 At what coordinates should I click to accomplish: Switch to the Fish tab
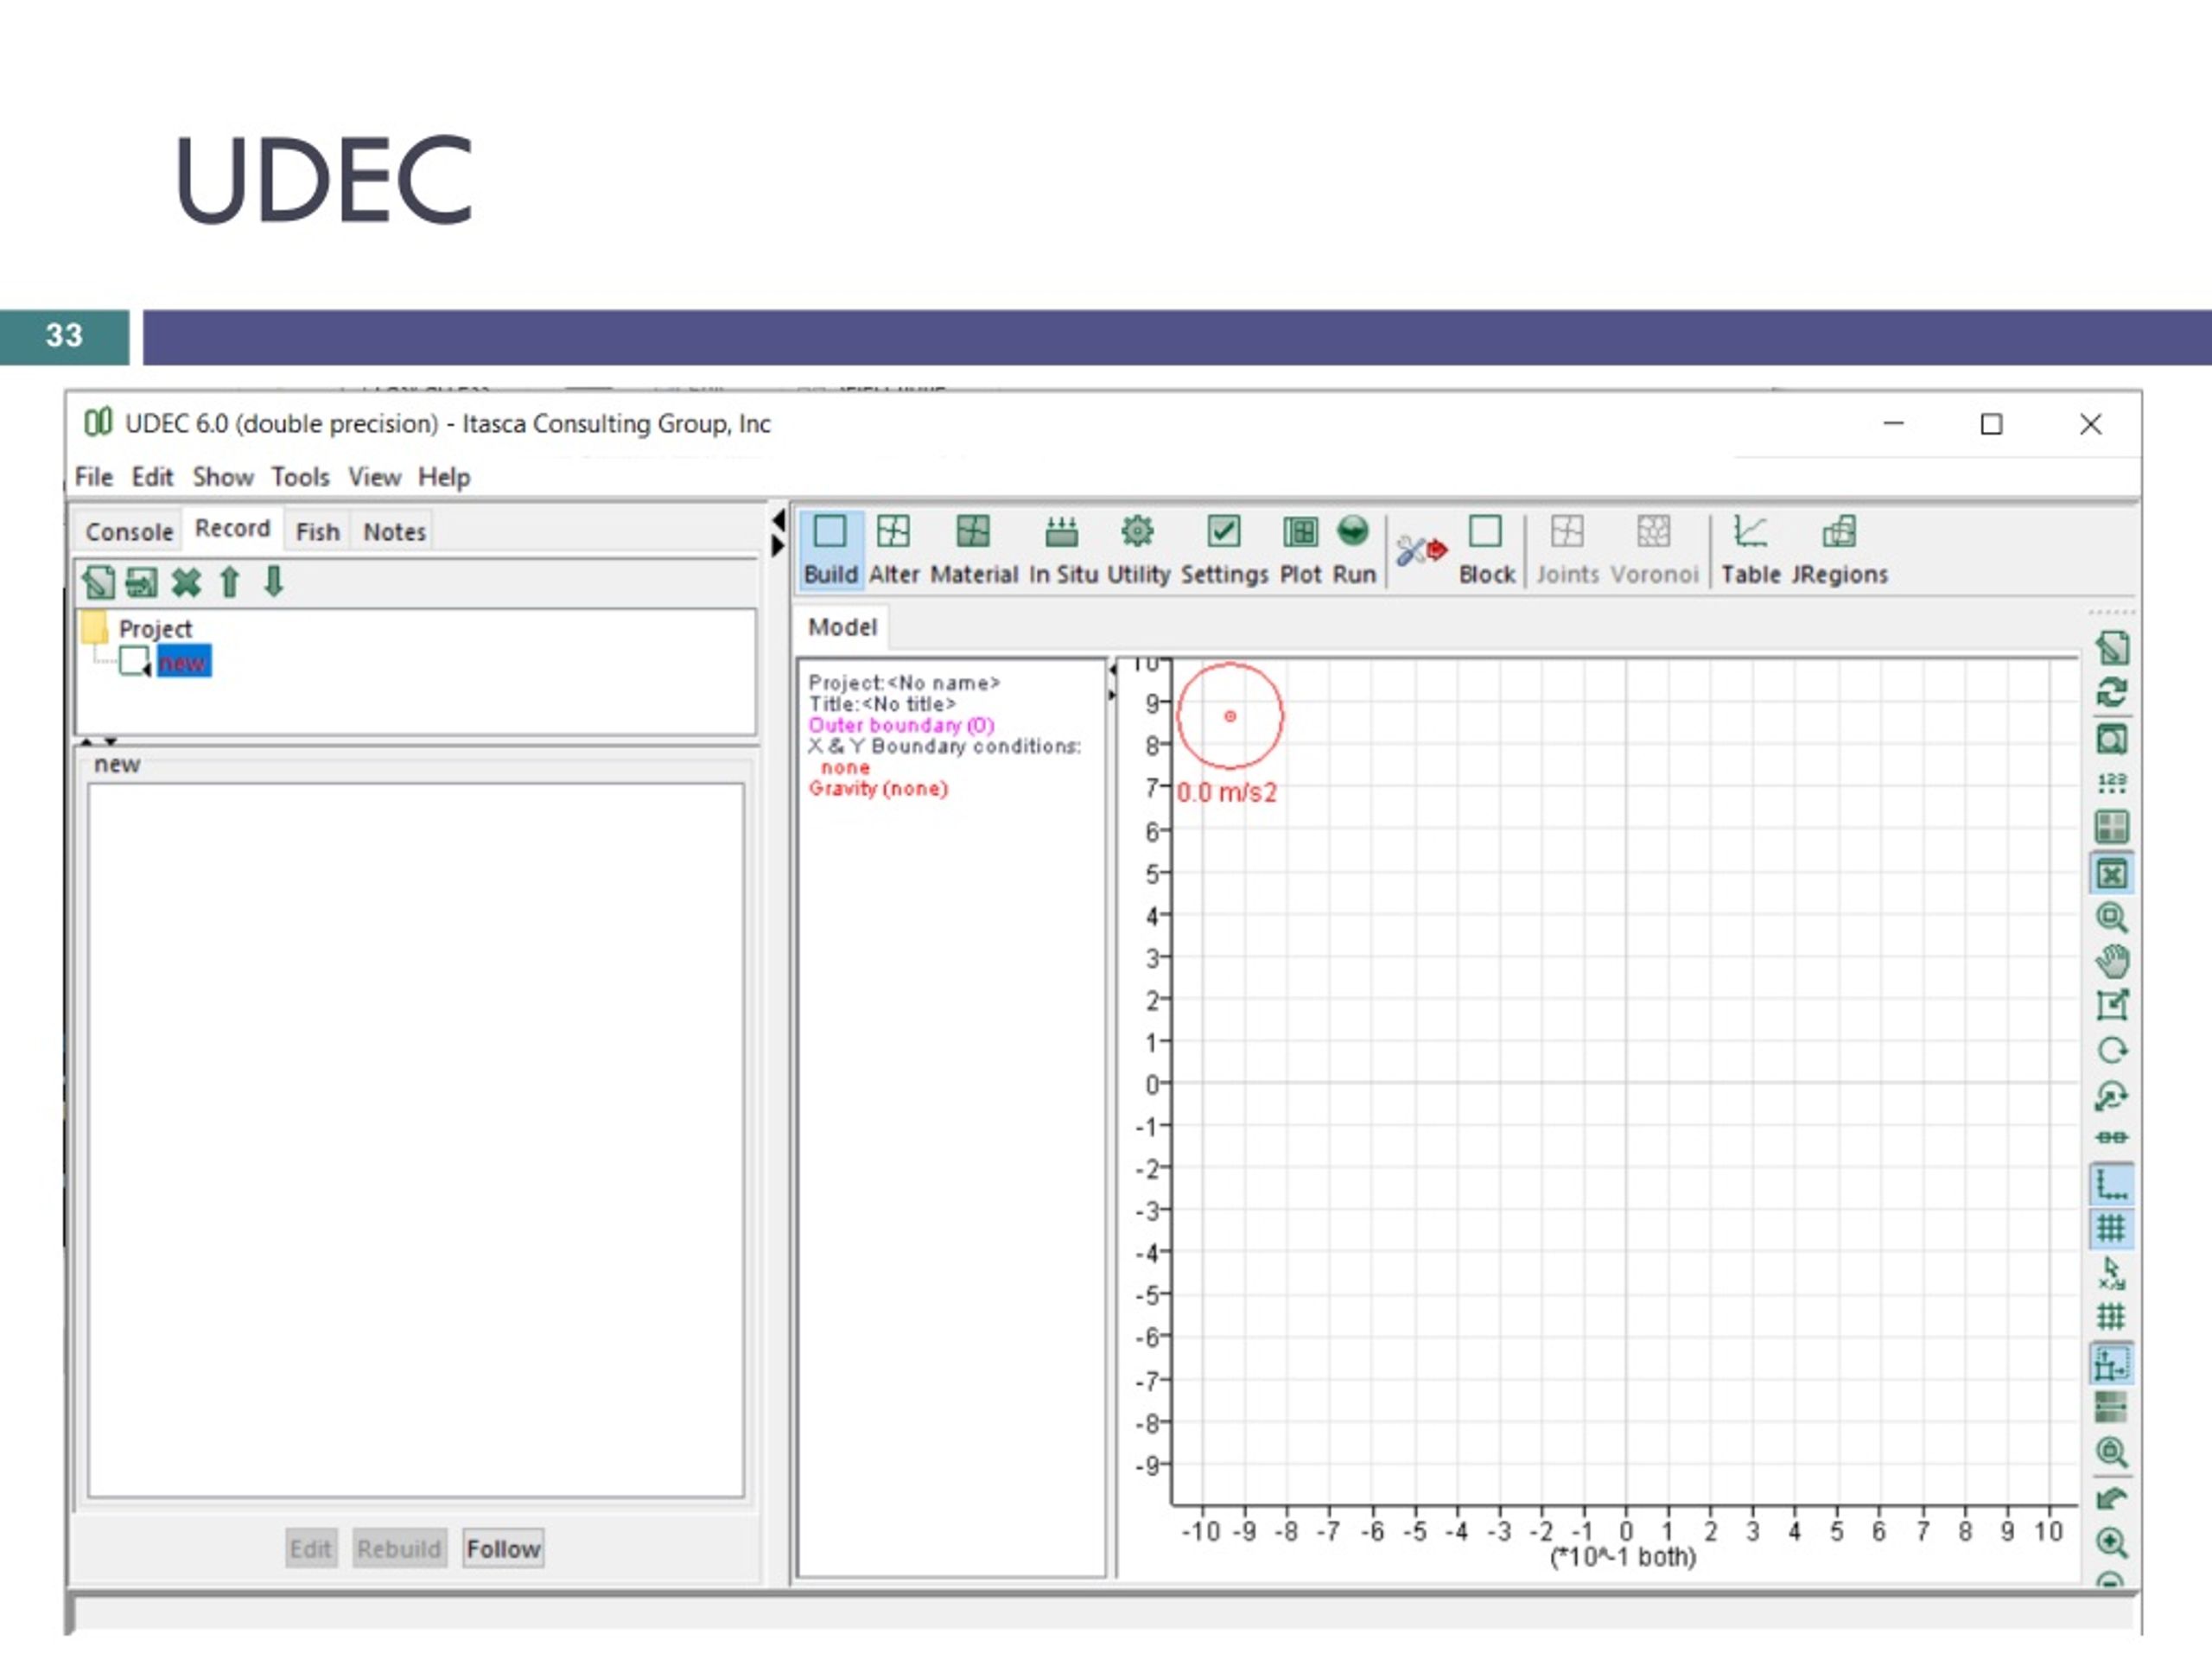pyautogui.click(x=318, y=532)
